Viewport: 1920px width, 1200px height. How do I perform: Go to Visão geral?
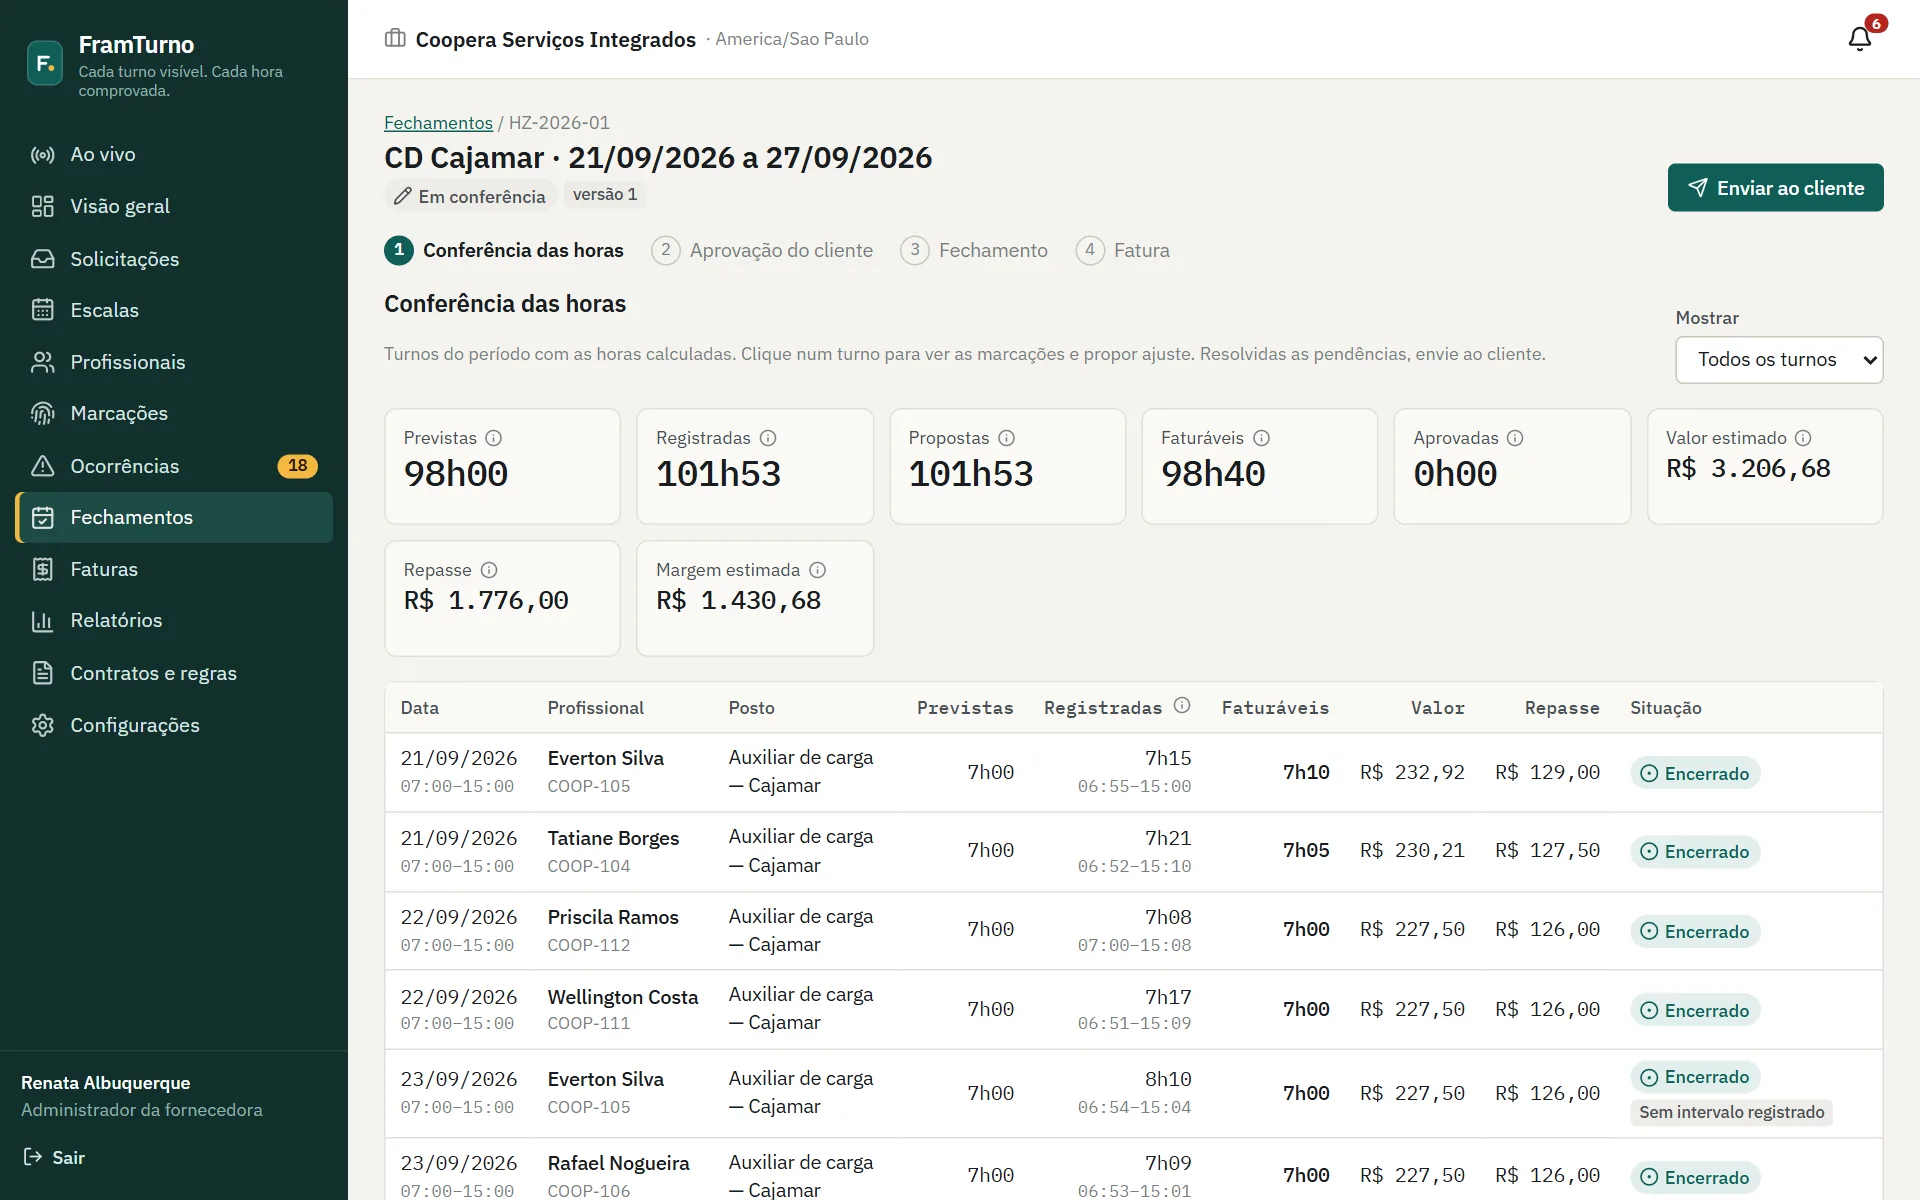[174, 206]
